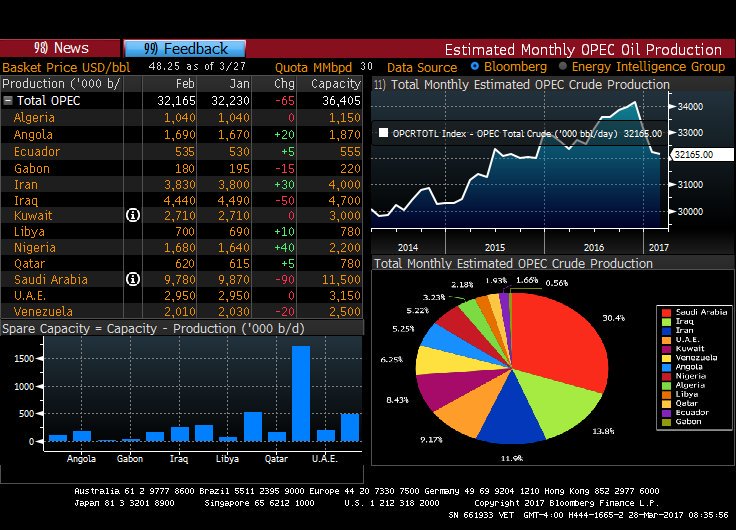Click the Capacity column header
The image size is (736, 530).
335,84
